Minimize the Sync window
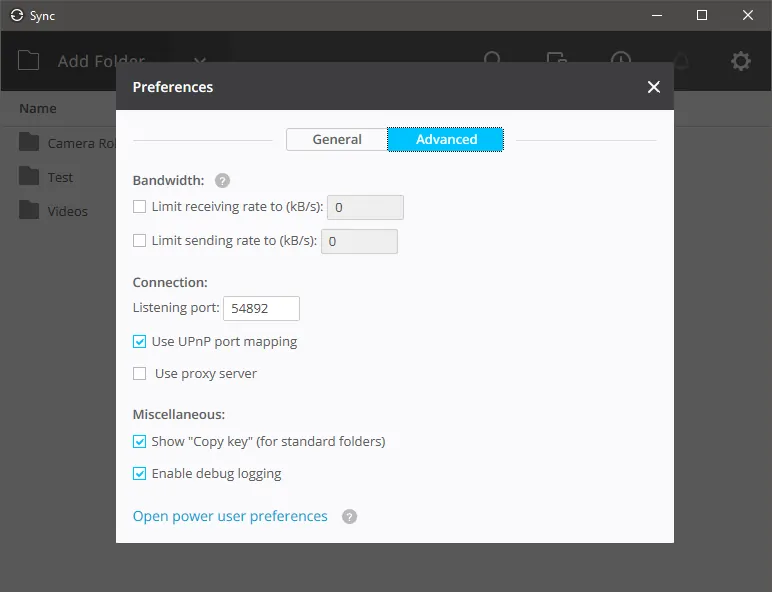772x592 pixels. 657,15
